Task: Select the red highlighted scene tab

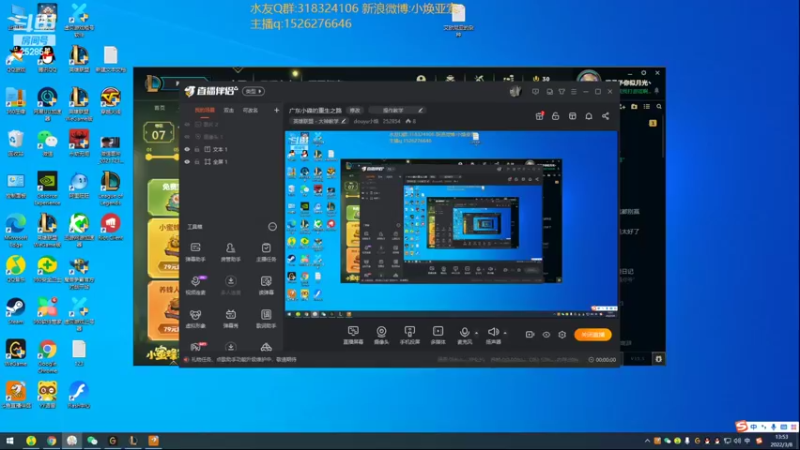Action: pyautogui.click(x=205, y=110)
